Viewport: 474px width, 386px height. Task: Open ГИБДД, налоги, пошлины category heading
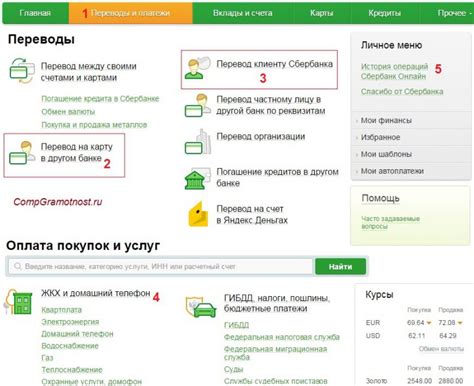pyautogui.click(x=277, y=303)
